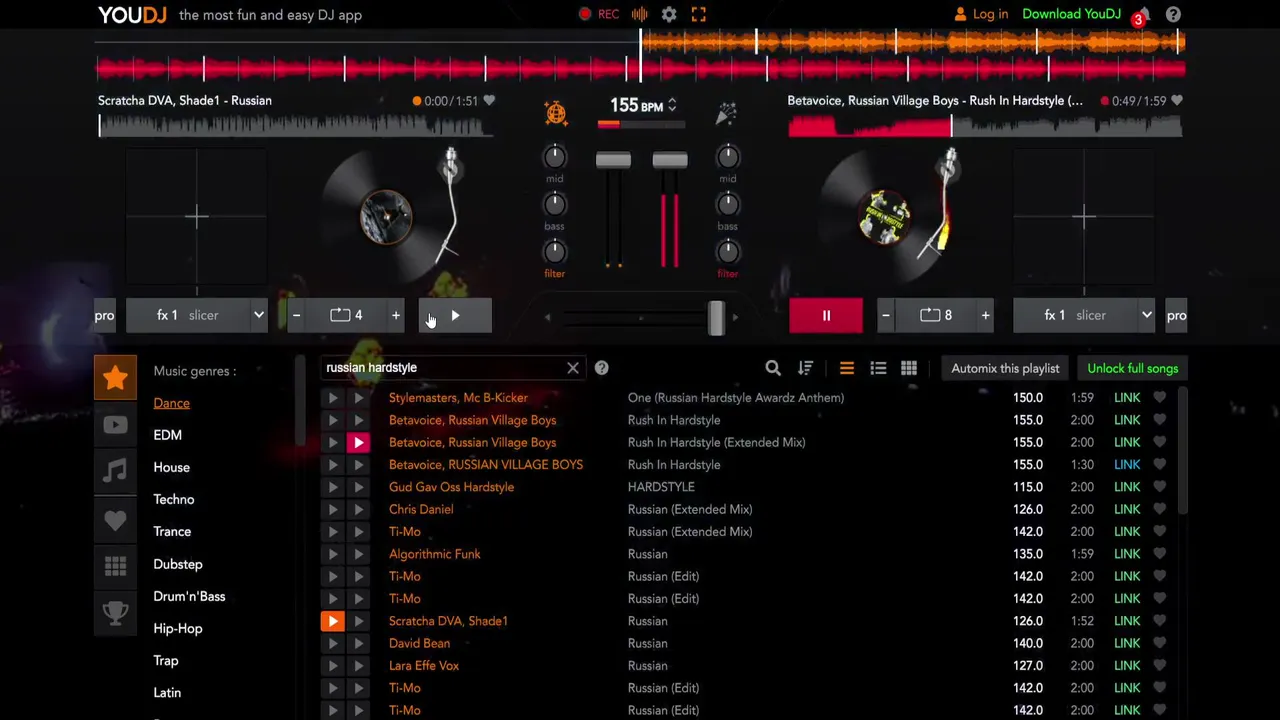Click the automix wand icon right of BPM
The image size is (1280, 720).
coord(726,113)
